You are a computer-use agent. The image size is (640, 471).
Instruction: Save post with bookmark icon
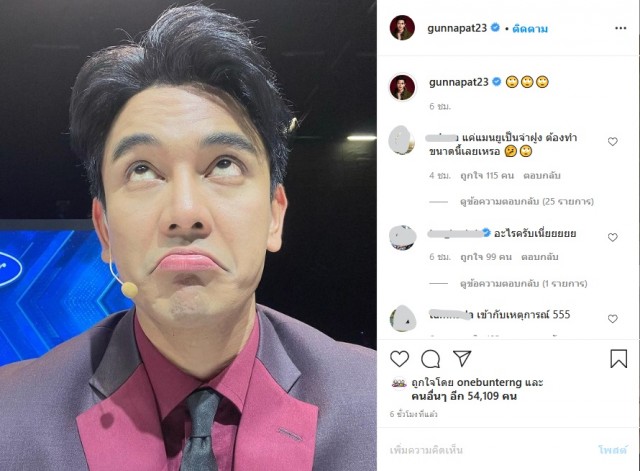click(618, 358)
